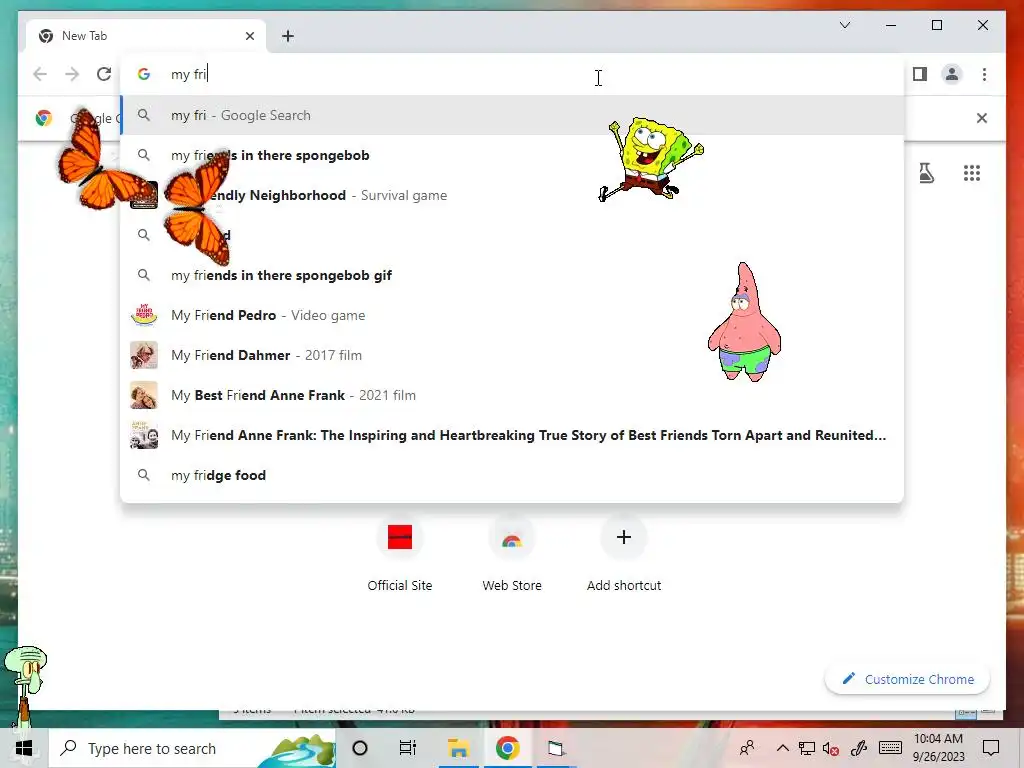Open File Explorer from the taskbar

coord(458,748)
